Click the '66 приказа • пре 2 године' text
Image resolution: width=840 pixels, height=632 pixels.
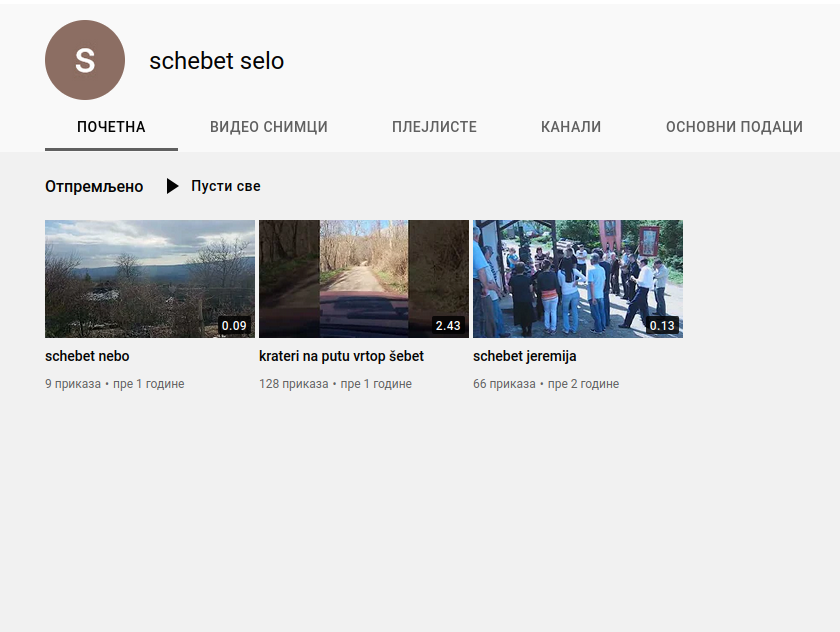546,384
